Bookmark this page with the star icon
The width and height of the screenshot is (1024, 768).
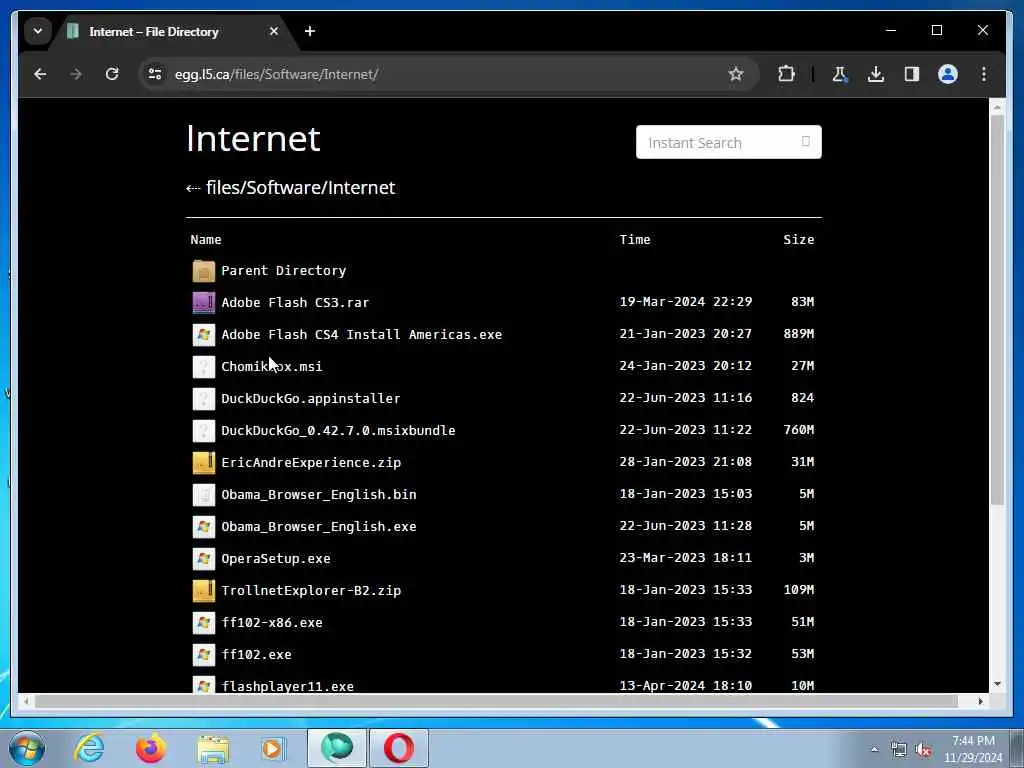pos(736,74)
